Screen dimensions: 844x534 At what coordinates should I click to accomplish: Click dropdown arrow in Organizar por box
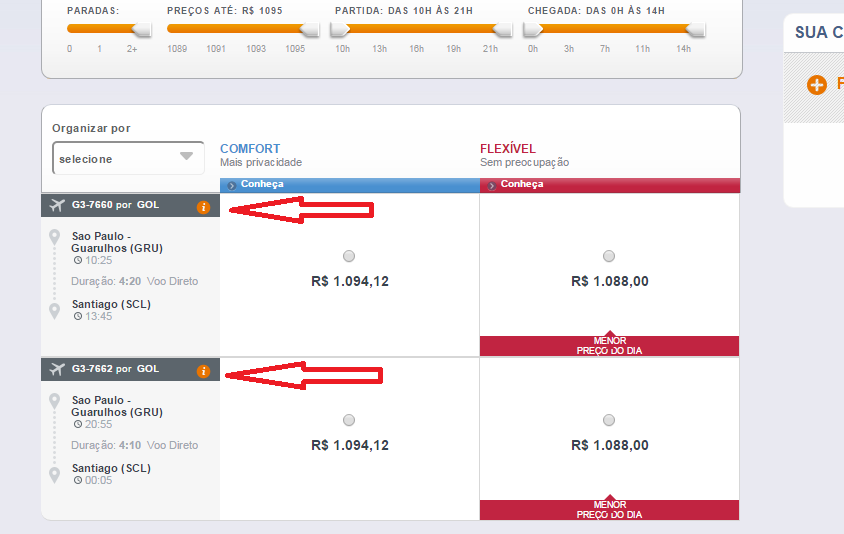[x=186, y=156]
